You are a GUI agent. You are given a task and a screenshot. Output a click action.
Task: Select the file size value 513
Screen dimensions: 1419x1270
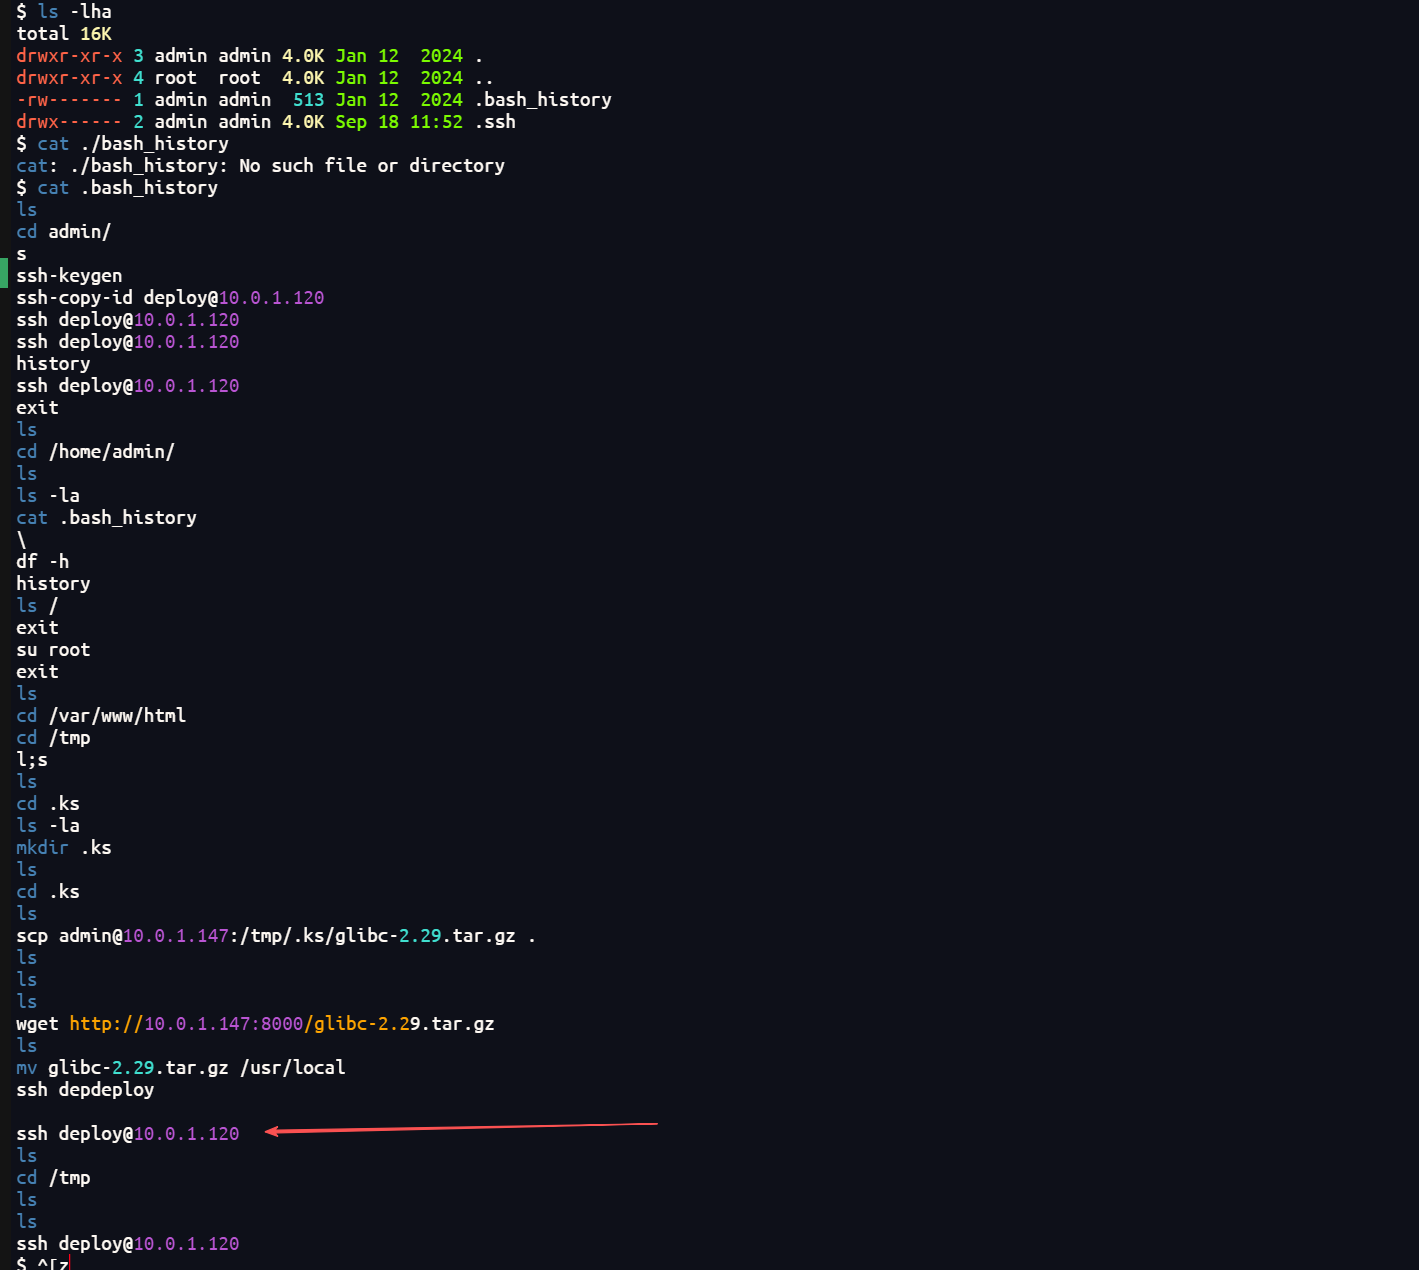pyautogui.click(x=308, y=100)
